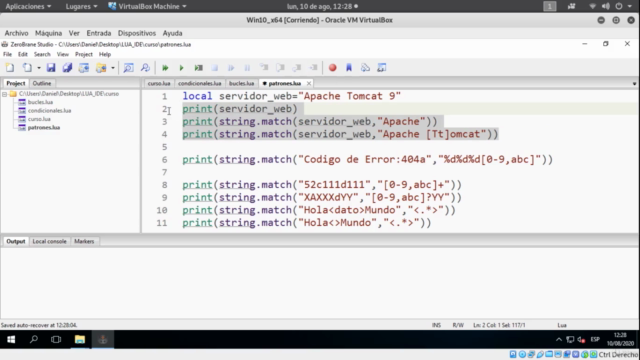Switch to the curso.lua editor tab
This screenshot has height=360, width=640.
tap(159, 83)
